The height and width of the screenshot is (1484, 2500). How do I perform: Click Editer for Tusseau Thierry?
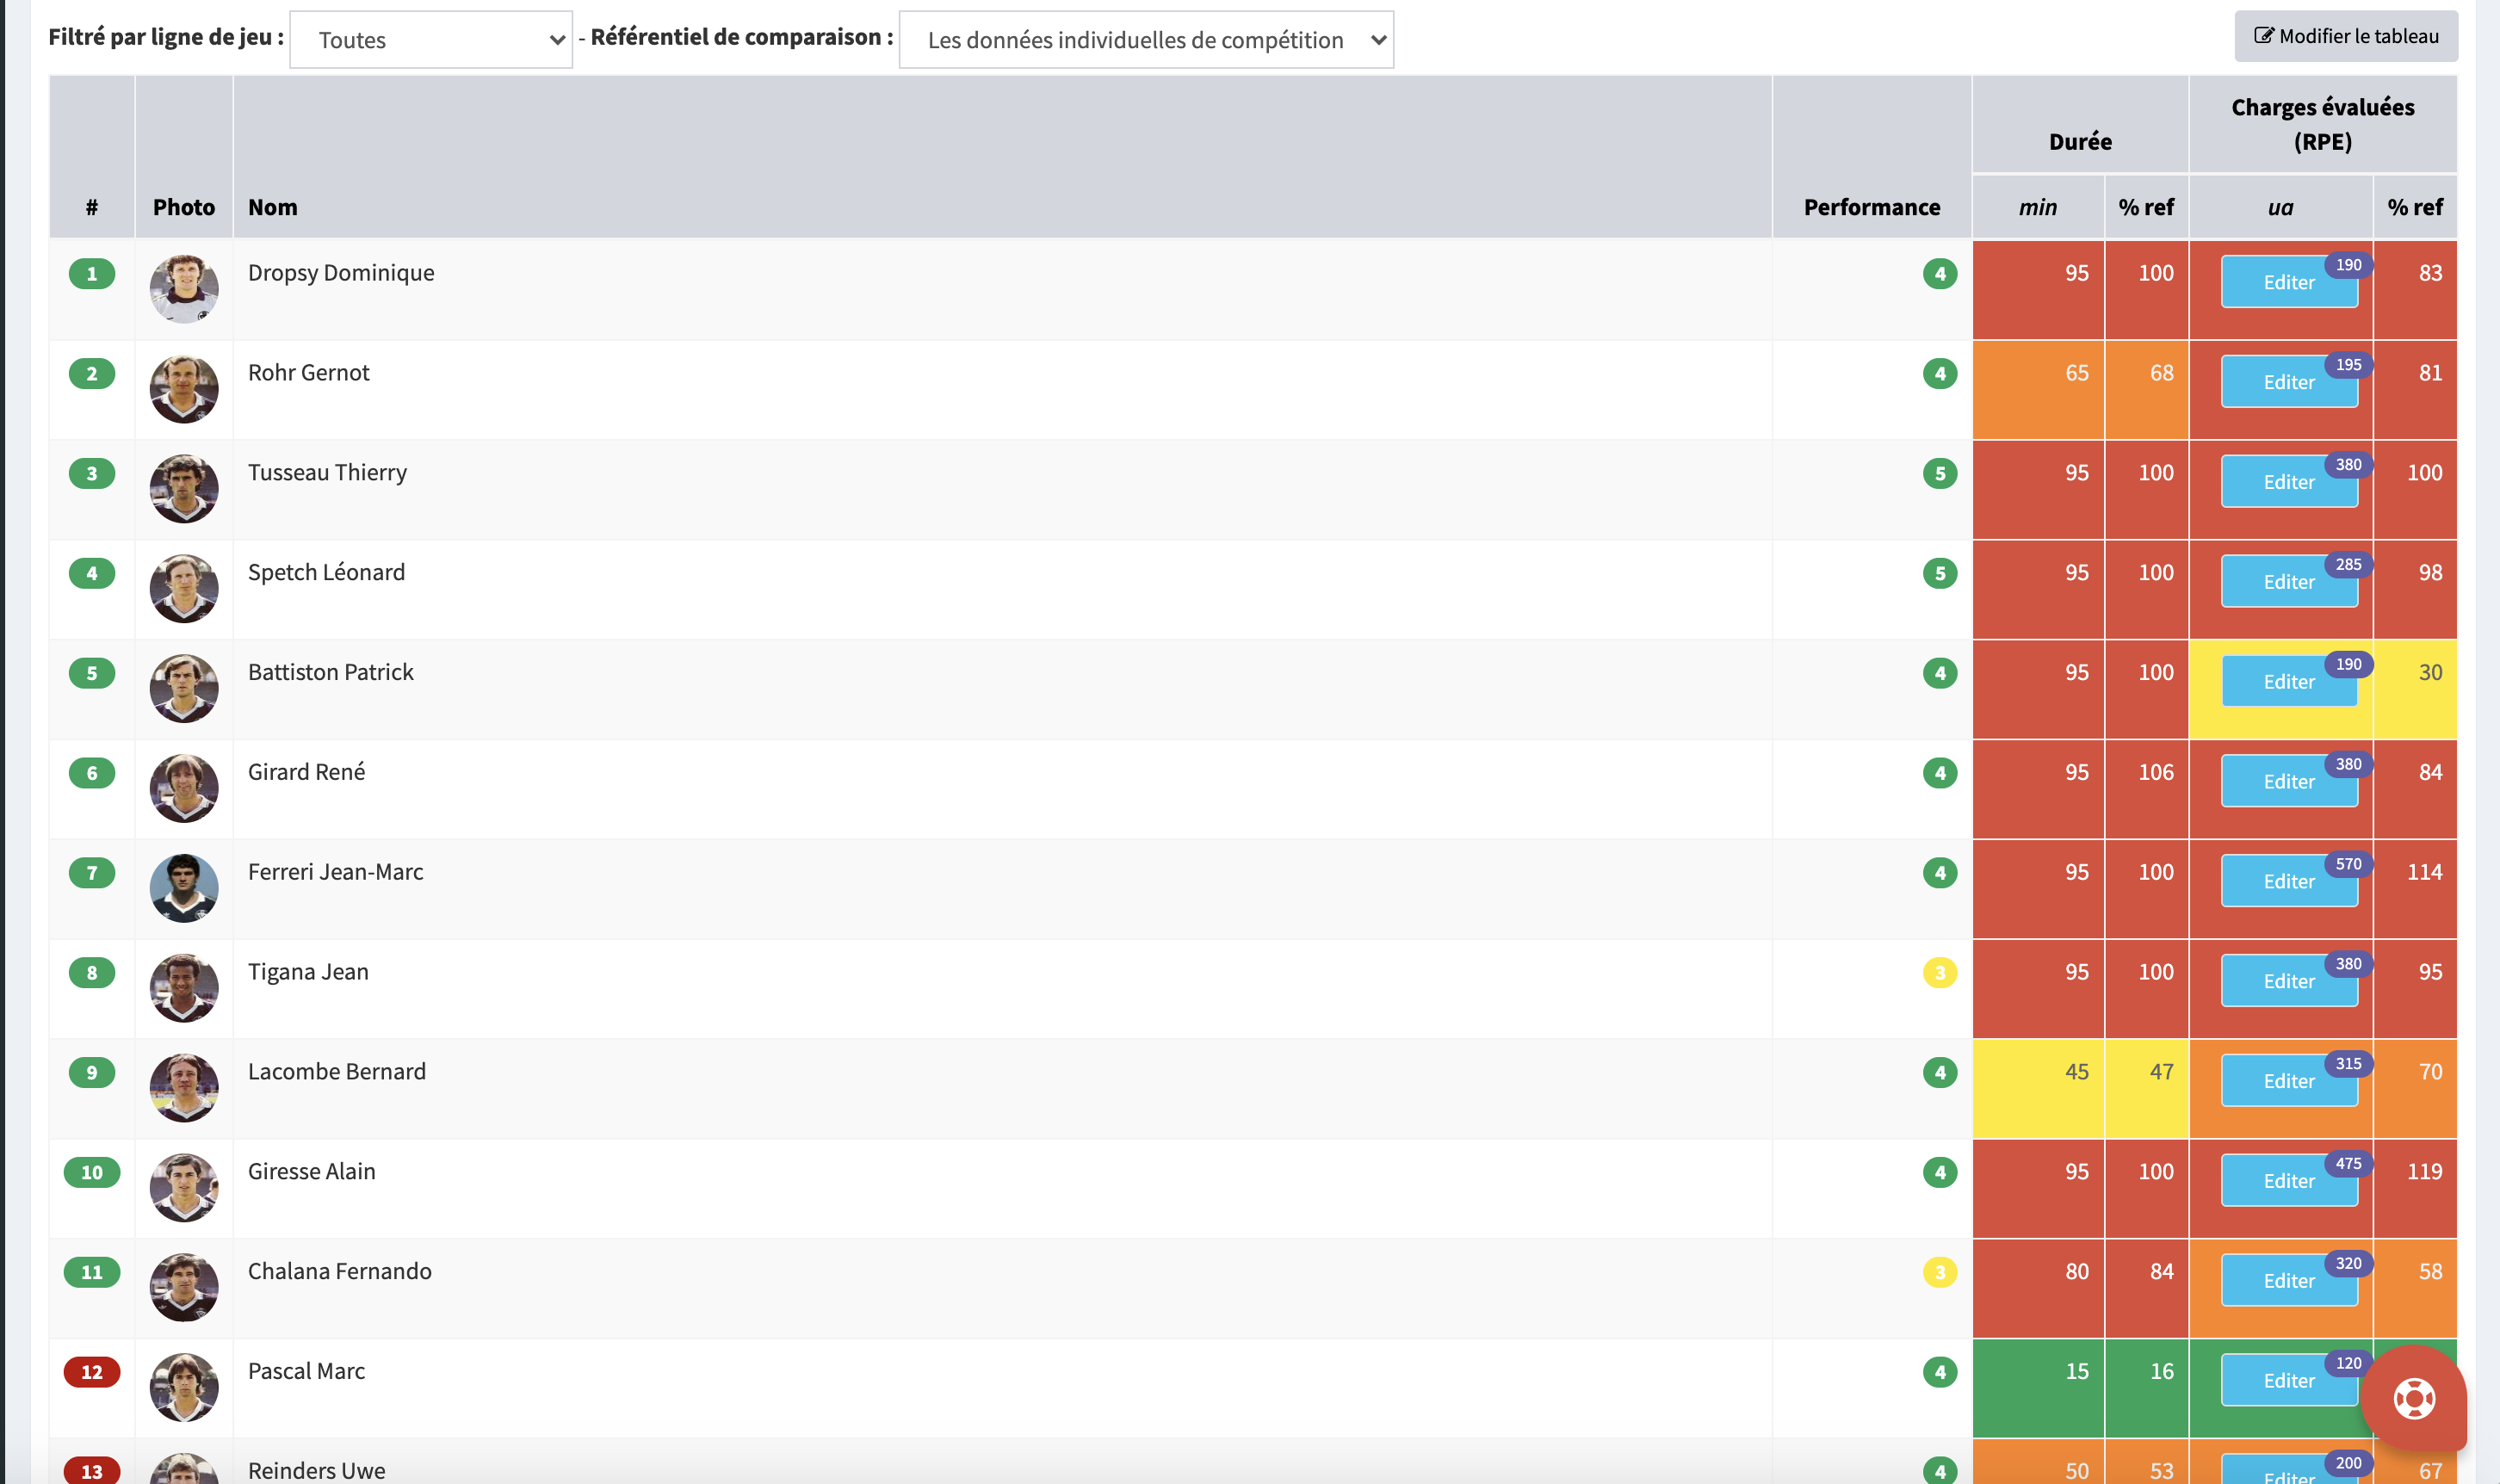point(2289,482)
